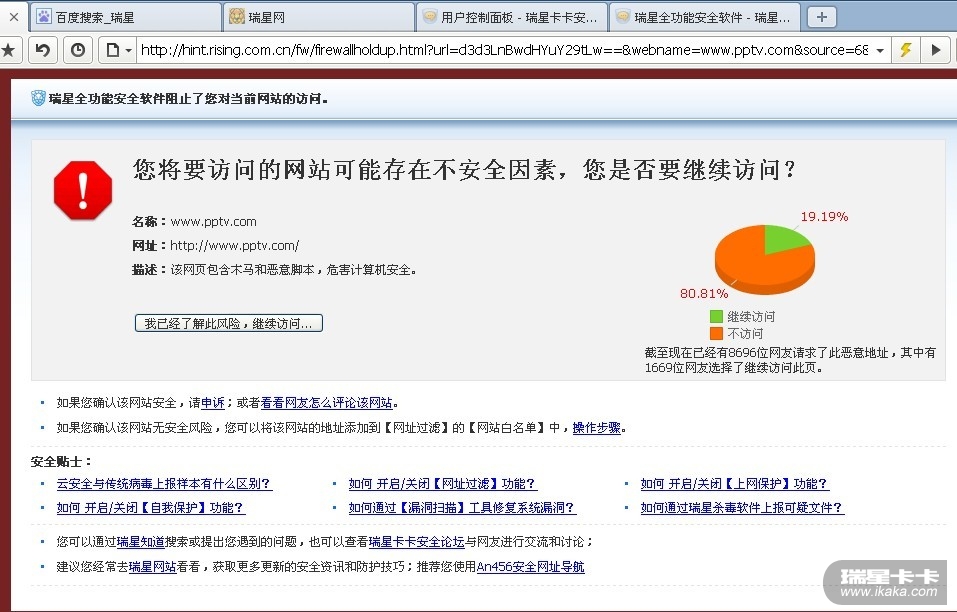Click the 19.19% percentage label
The height and width of the screenshot is (612, 957).
[x=824, y=217]
